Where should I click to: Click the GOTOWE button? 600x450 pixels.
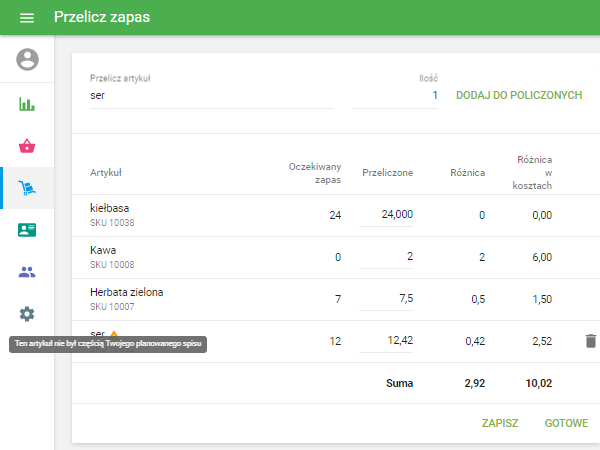click(566, 423)
